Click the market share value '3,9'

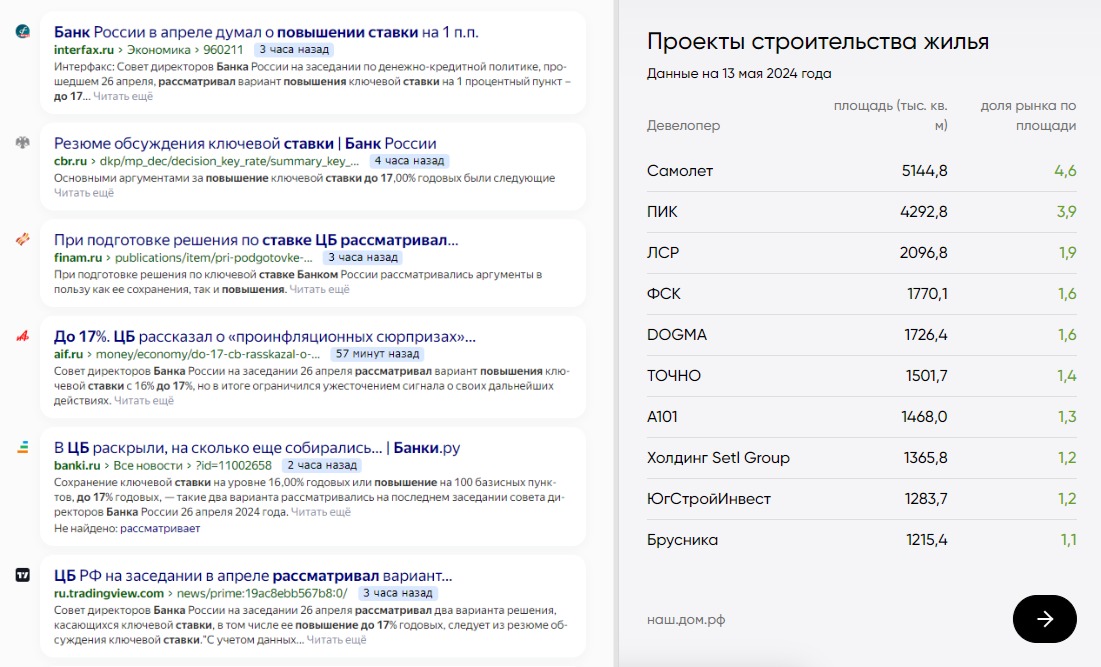point(1067,211)
